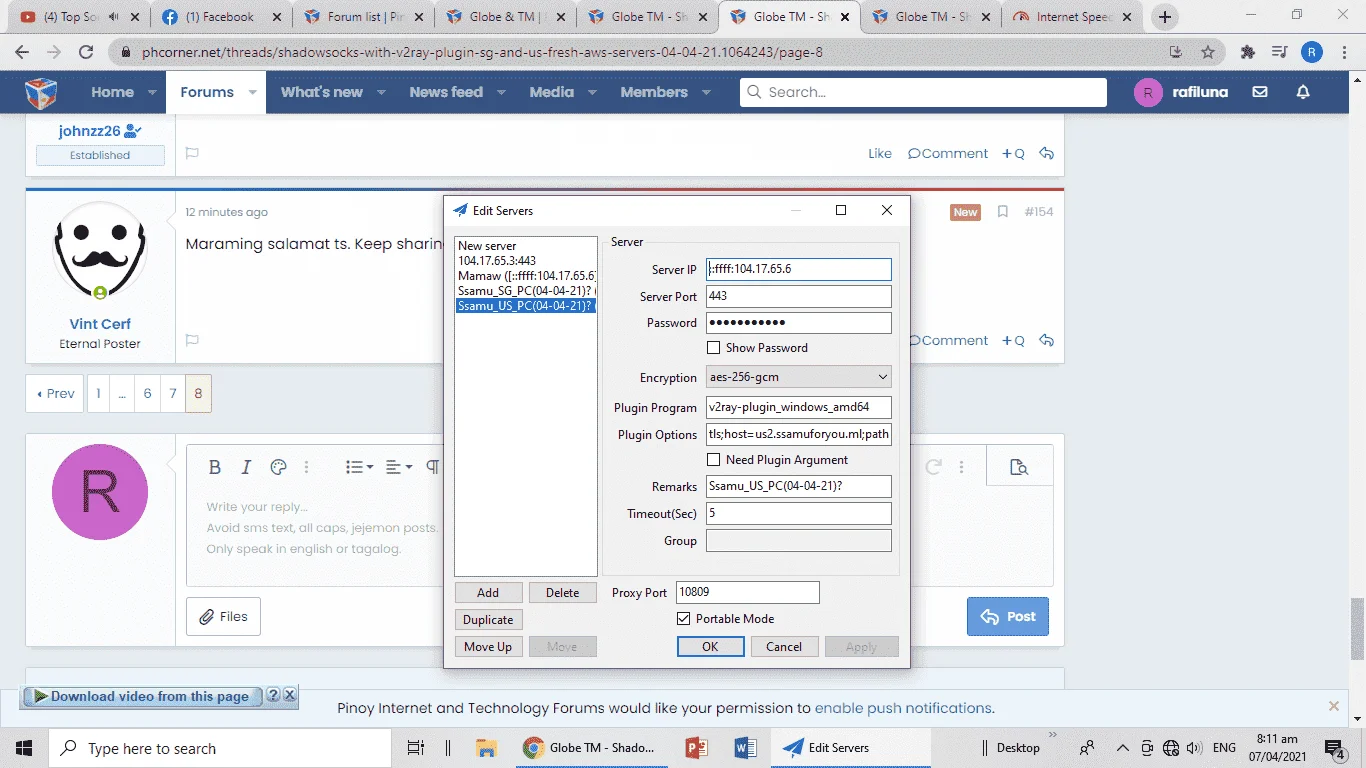Viewport: 1366px width, 768px height.
Task: Expand the Members dropdown arrow
Action: coord(706,92)
